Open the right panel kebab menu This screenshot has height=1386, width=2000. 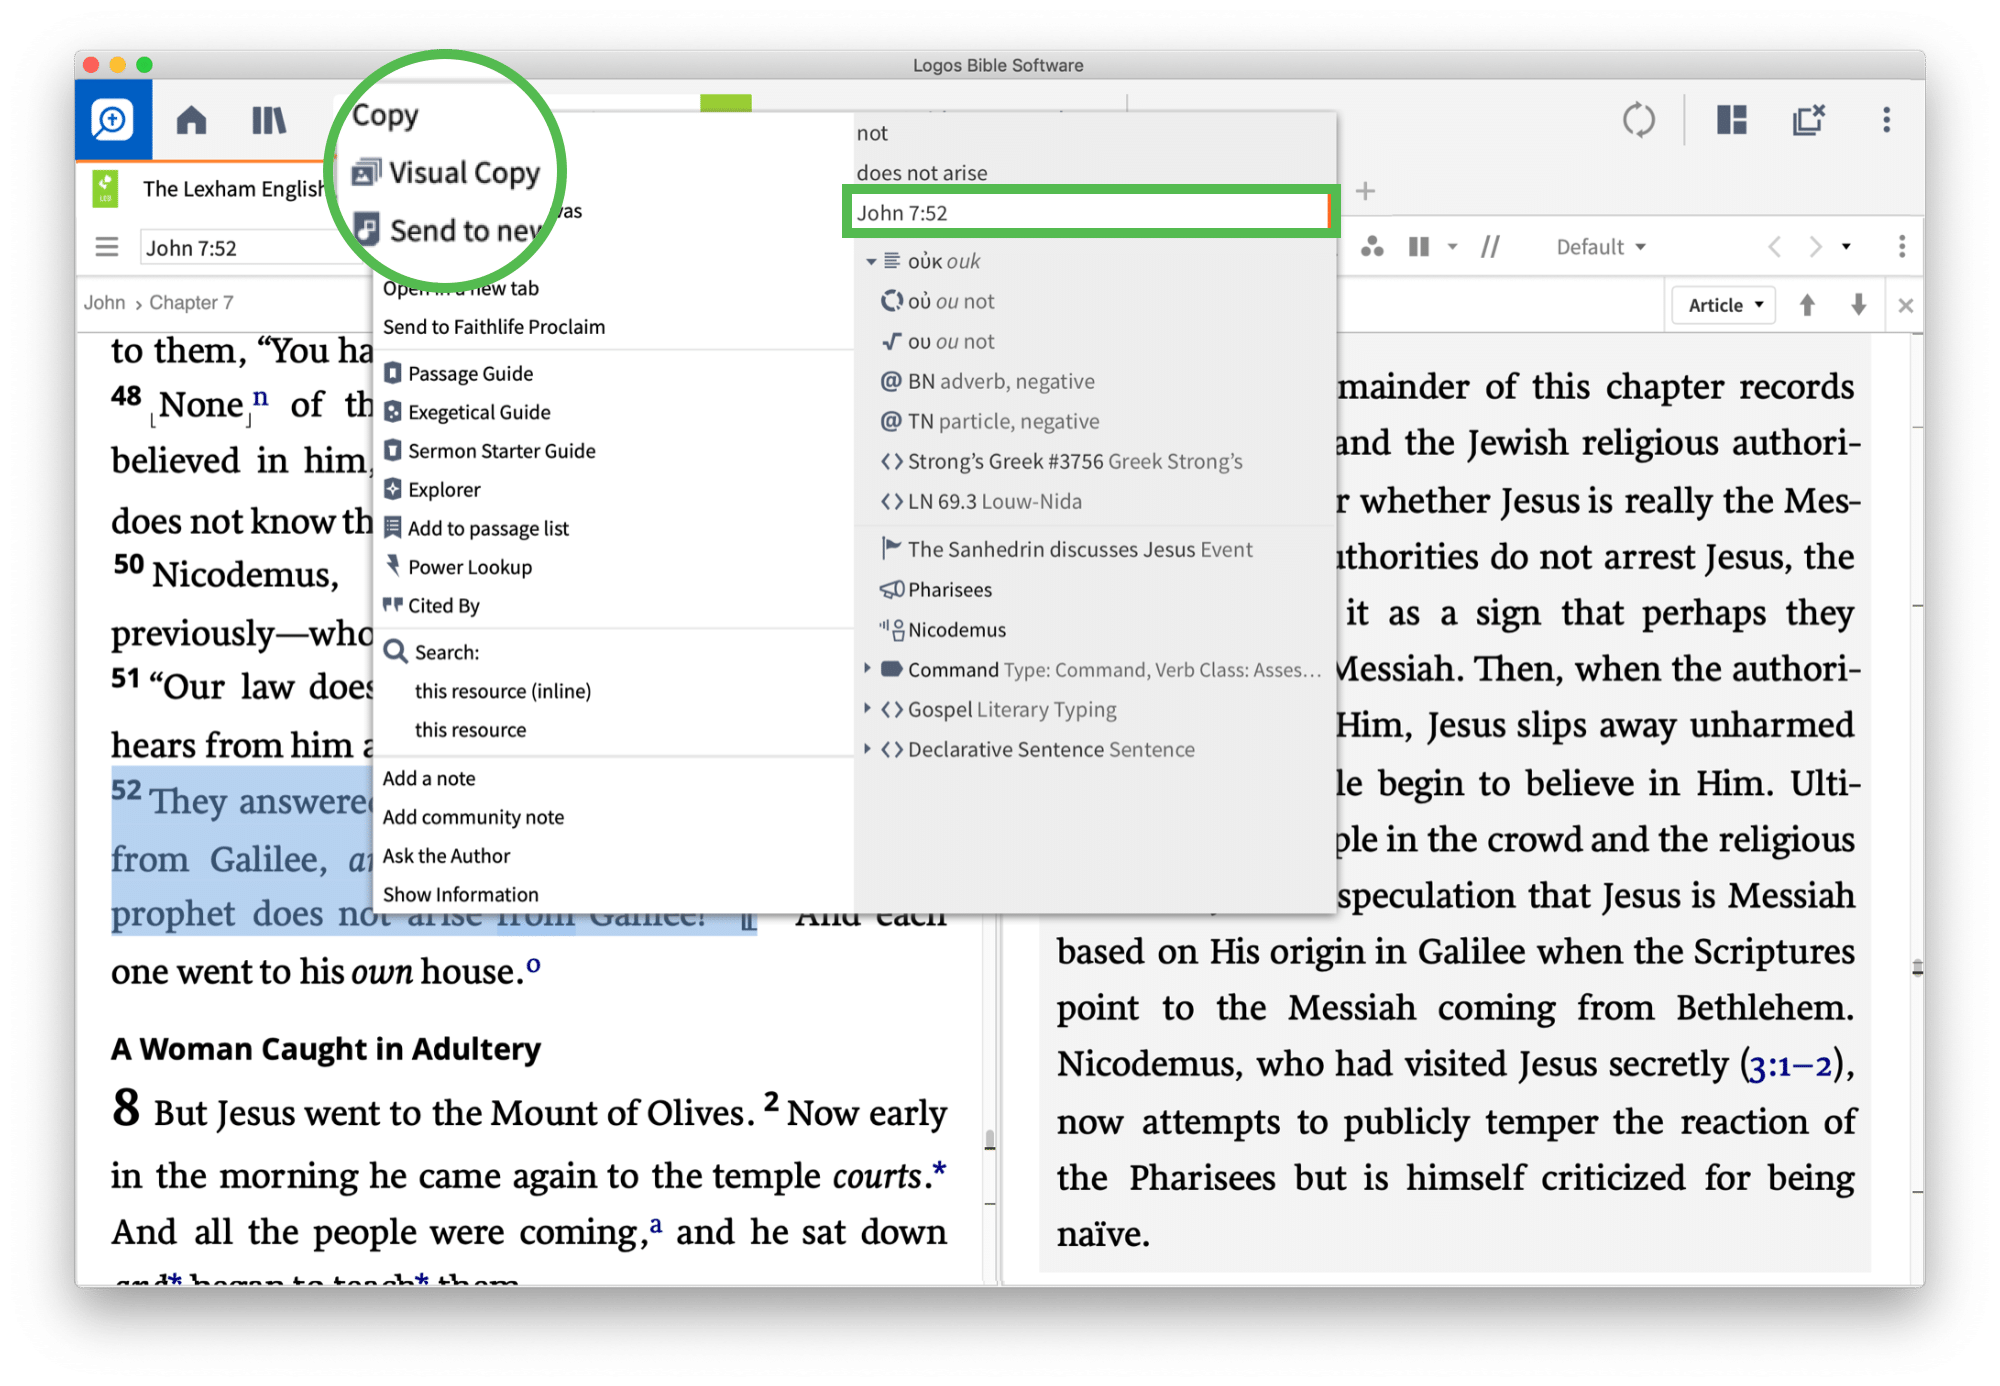(x=1901, y=247)
